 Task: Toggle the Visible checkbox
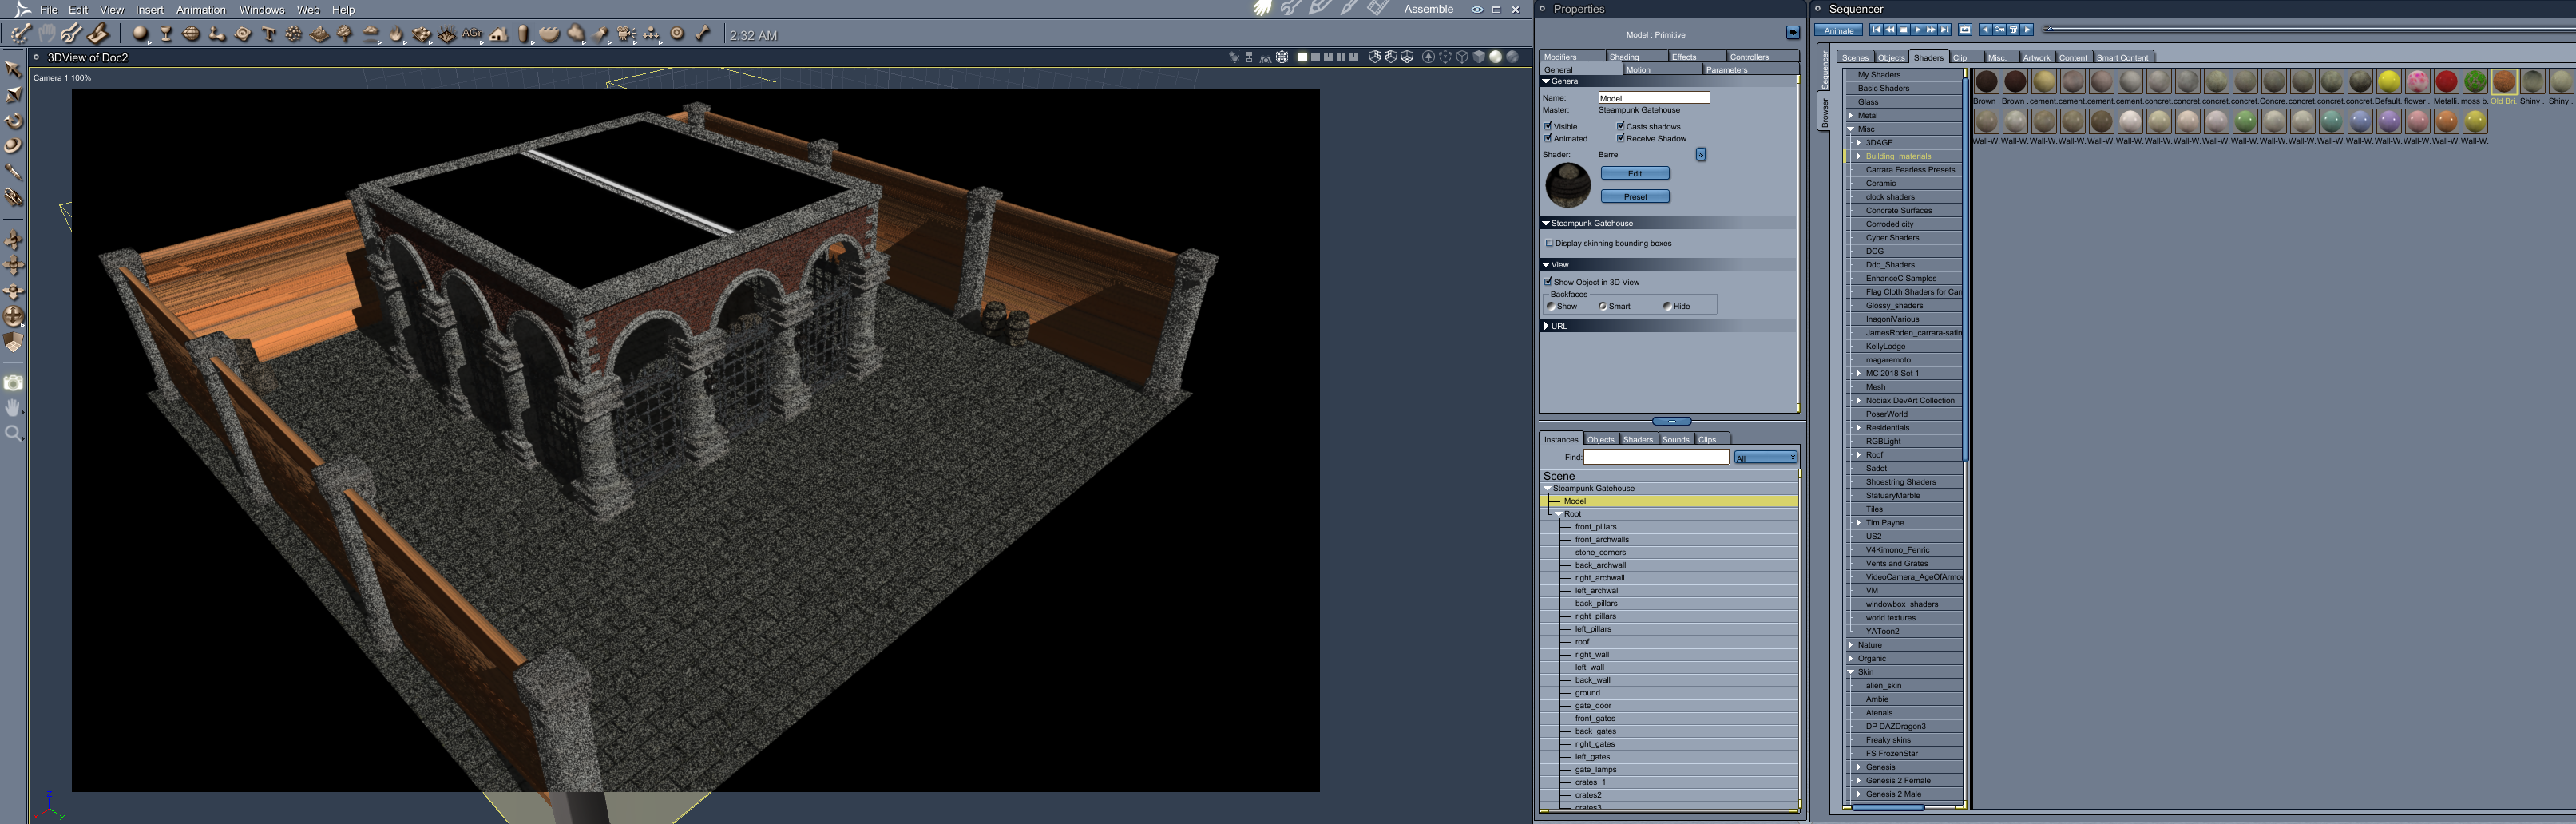[1548, 126]
